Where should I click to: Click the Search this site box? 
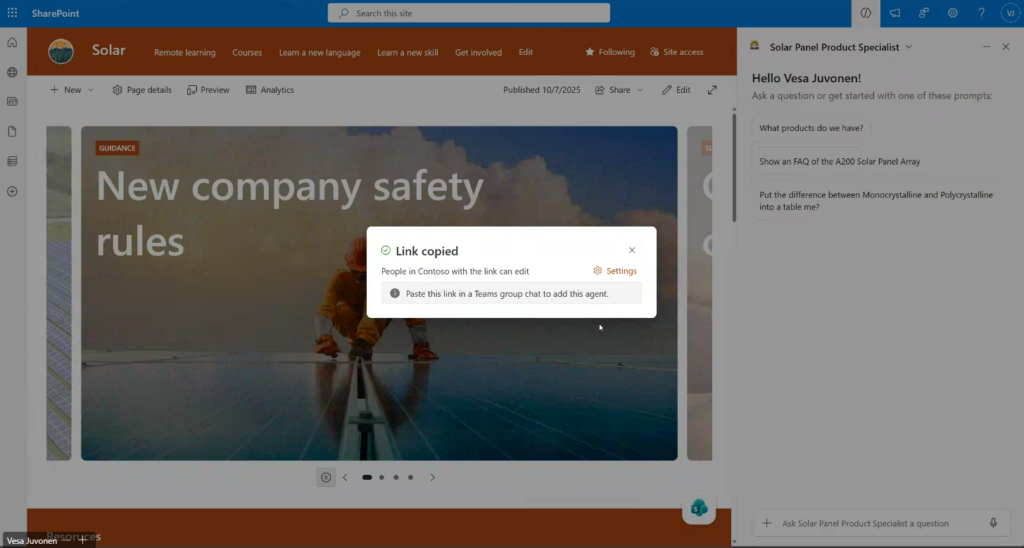[x=468, y=13]
